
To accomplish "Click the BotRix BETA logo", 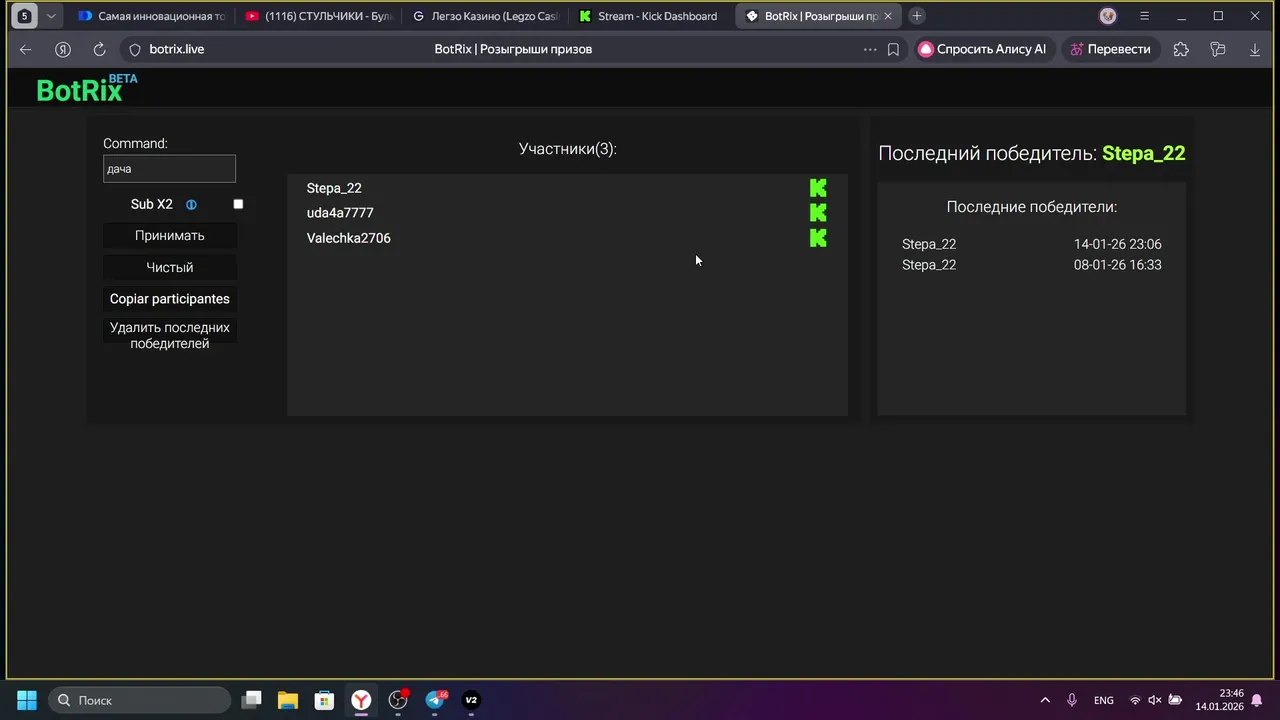I will 87,88.
